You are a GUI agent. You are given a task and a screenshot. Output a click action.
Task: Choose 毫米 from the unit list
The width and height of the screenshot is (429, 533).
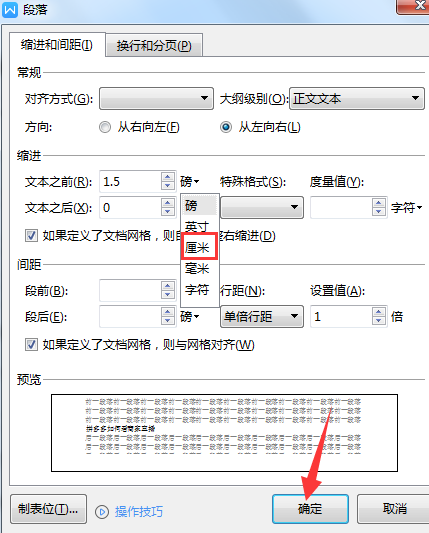click(x=197, y=269)
